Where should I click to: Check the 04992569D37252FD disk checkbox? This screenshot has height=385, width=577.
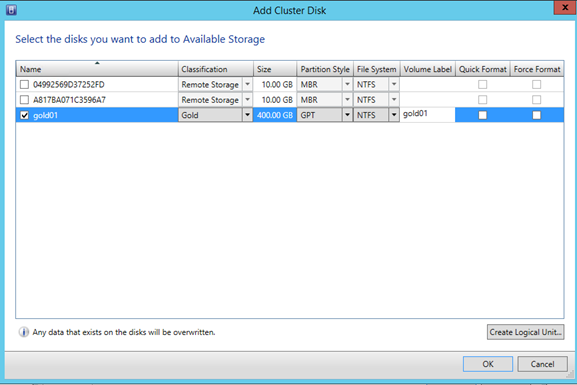24,85
